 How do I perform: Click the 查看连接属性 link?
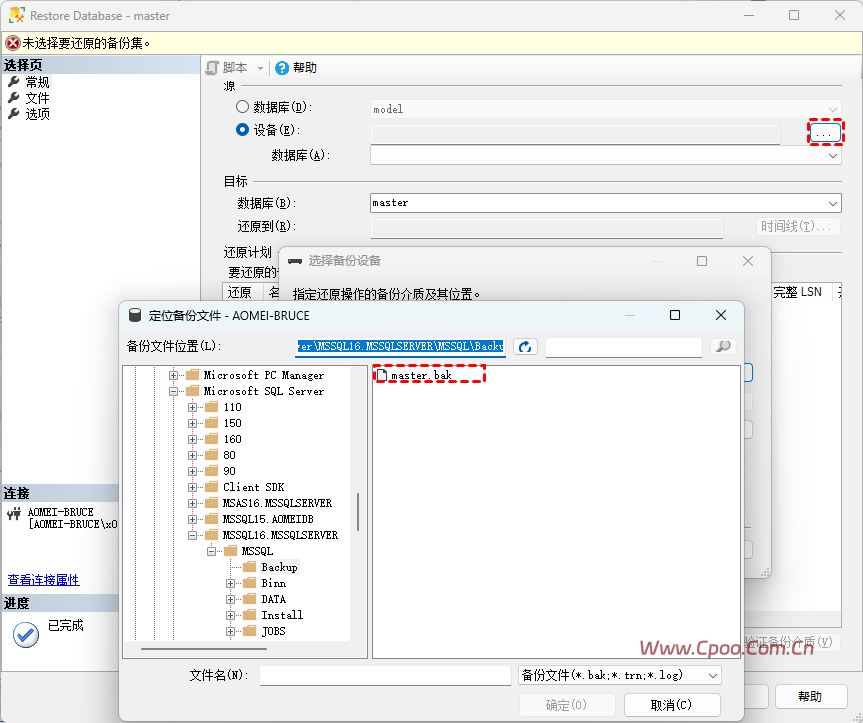click(43, 580)
